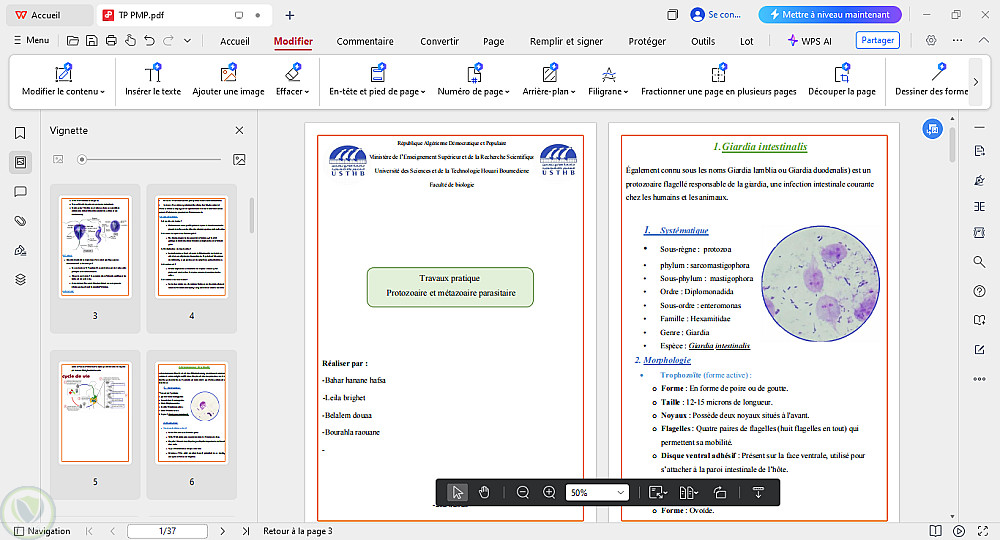Open the 50% zoom level combo box
Image resolution: width=1000 pixels, height=540 pixels.
[x=597, y=492]
